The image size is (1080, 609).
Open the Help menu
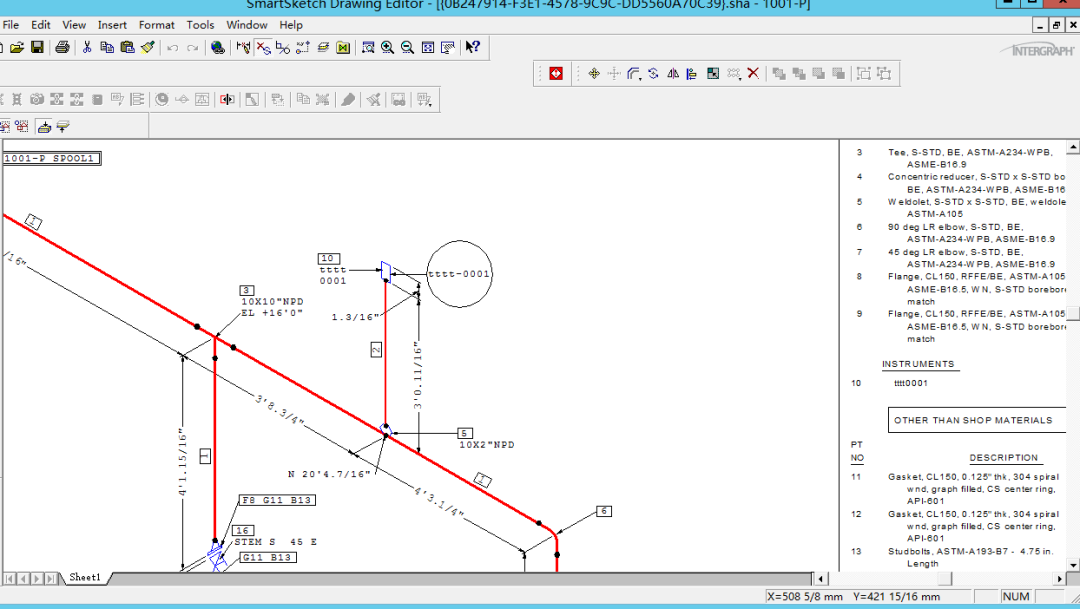[291, 25]
